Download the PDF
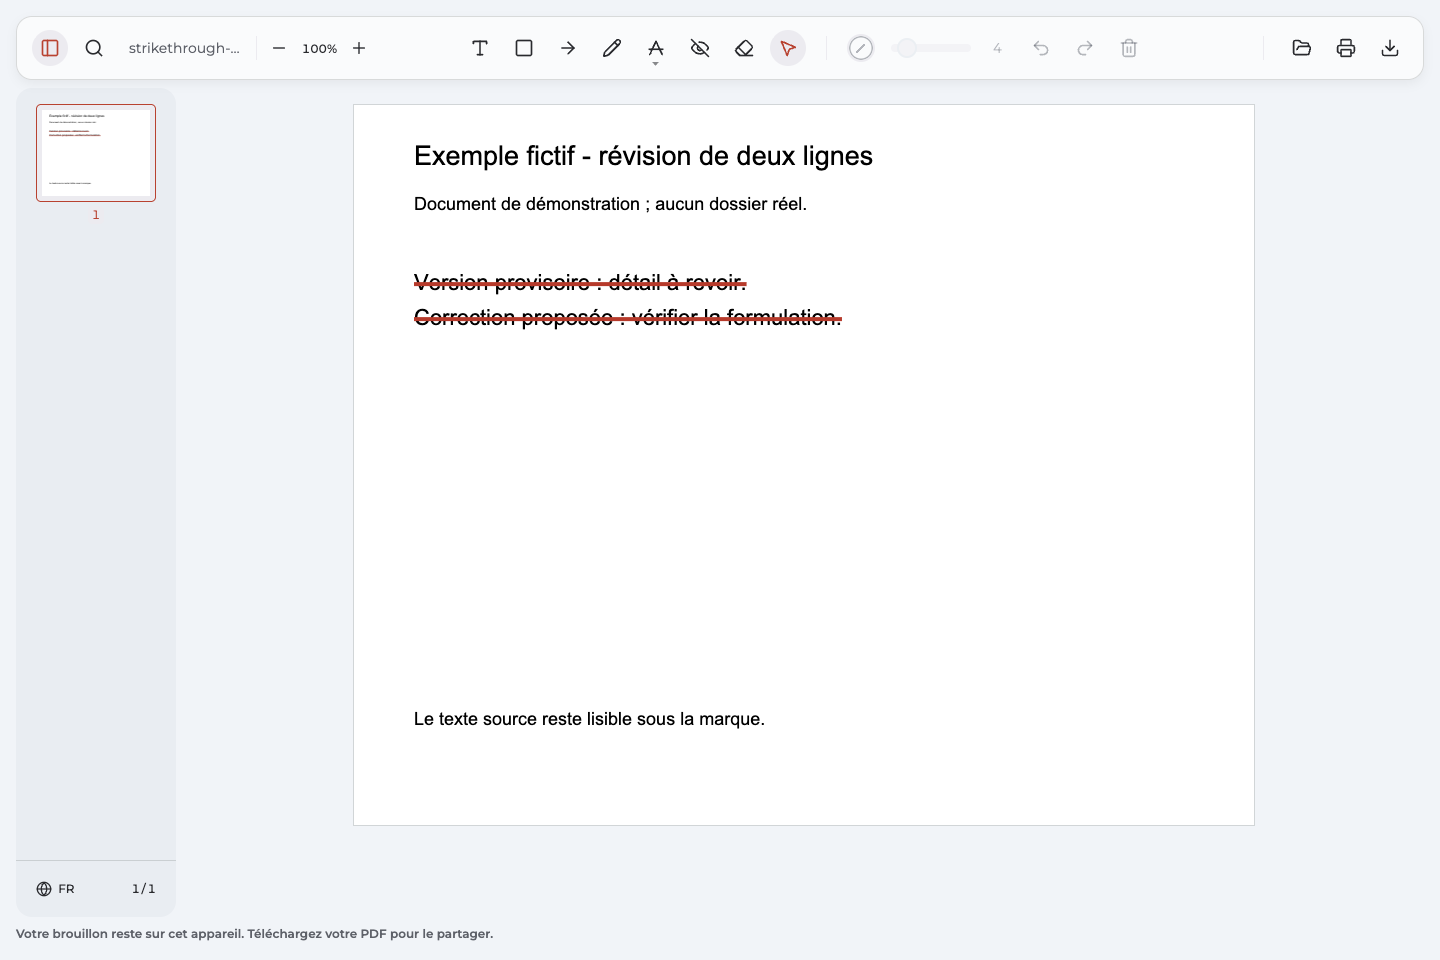Image resolution: width=1440 pixels, height=960 pixels. 1390,48
